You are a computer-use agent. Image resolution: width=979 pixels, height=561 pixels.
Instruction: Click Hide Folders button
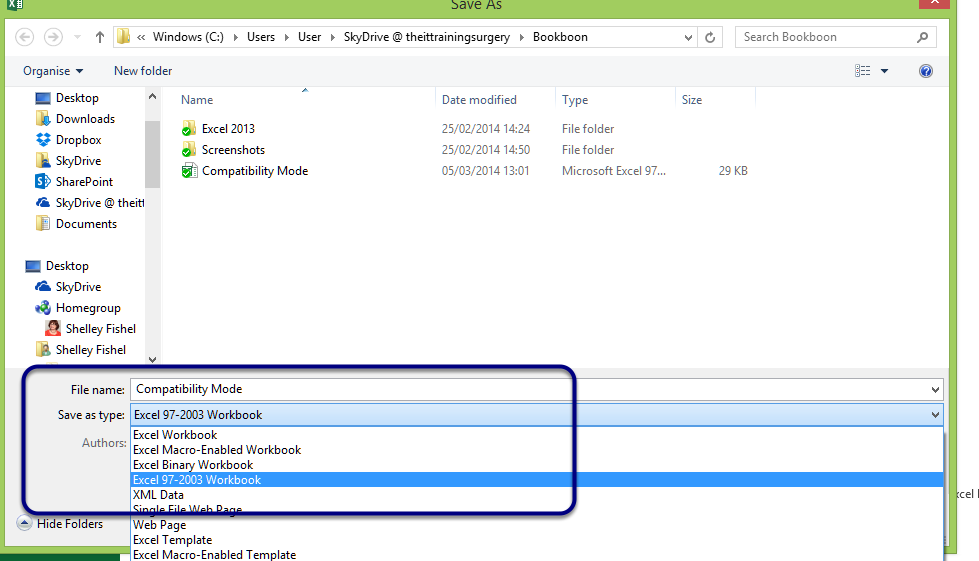click(x=60, y=524)
